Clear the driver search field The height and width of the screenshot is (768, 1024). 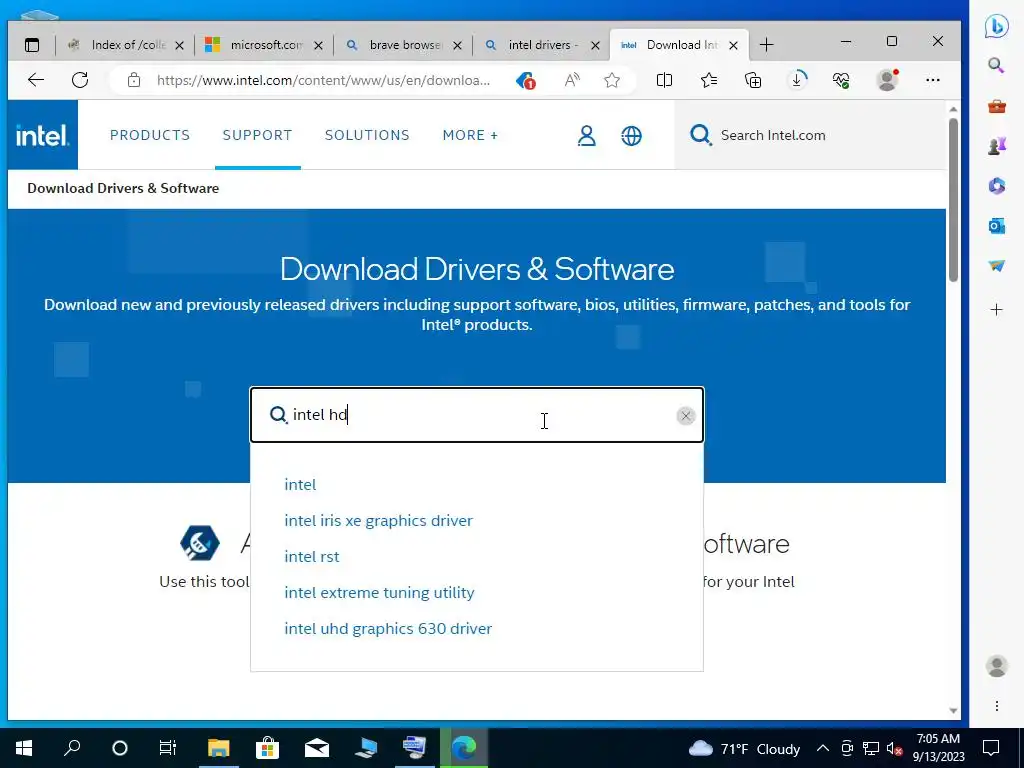tap(685, 415)
